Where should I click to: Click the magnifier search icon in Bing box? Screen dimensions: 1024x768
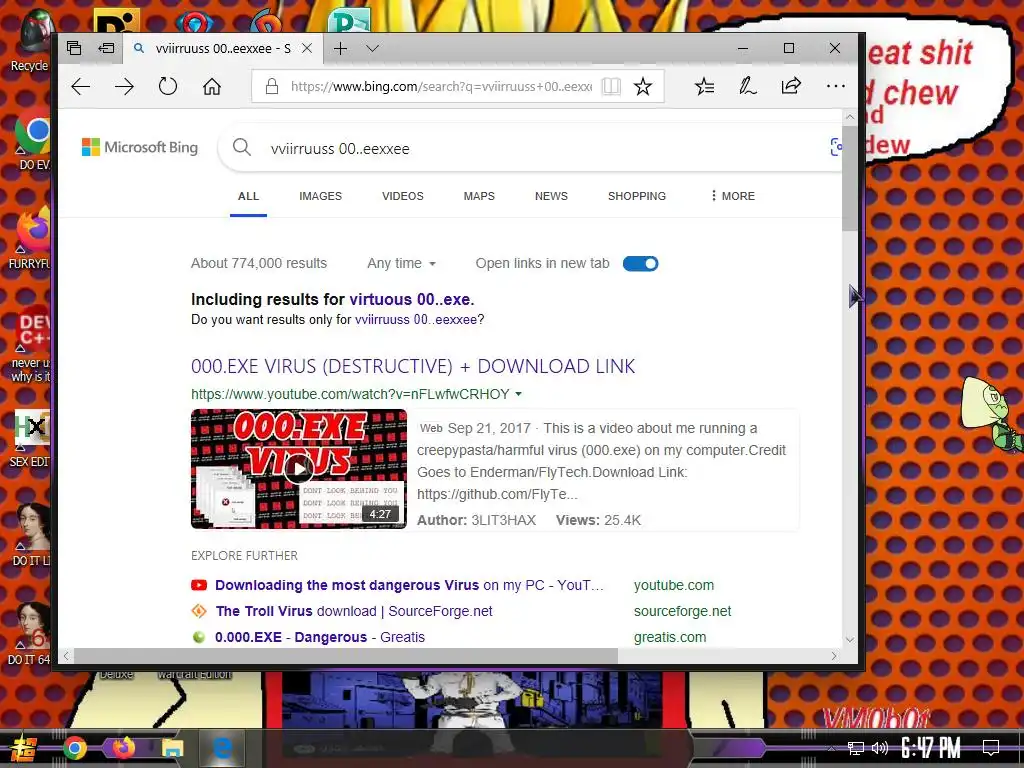pos(242,147)
